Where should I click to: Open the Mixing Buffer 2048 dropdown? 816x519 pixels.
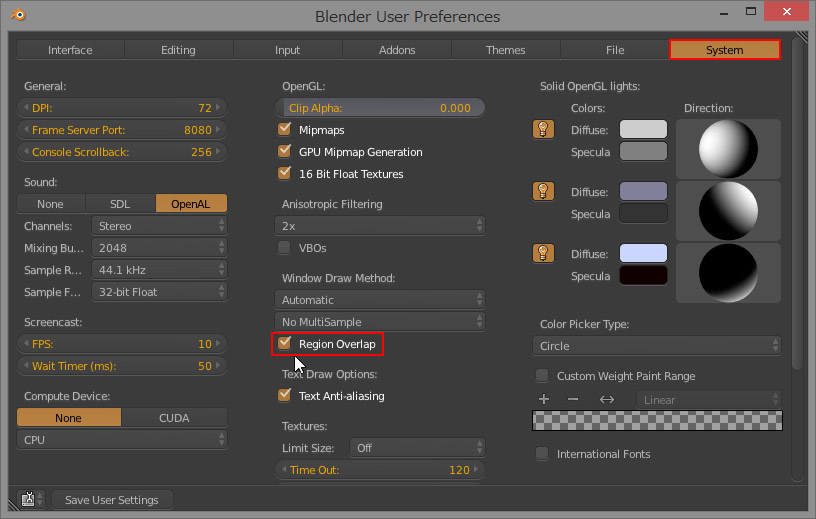(x=159, y=248)
